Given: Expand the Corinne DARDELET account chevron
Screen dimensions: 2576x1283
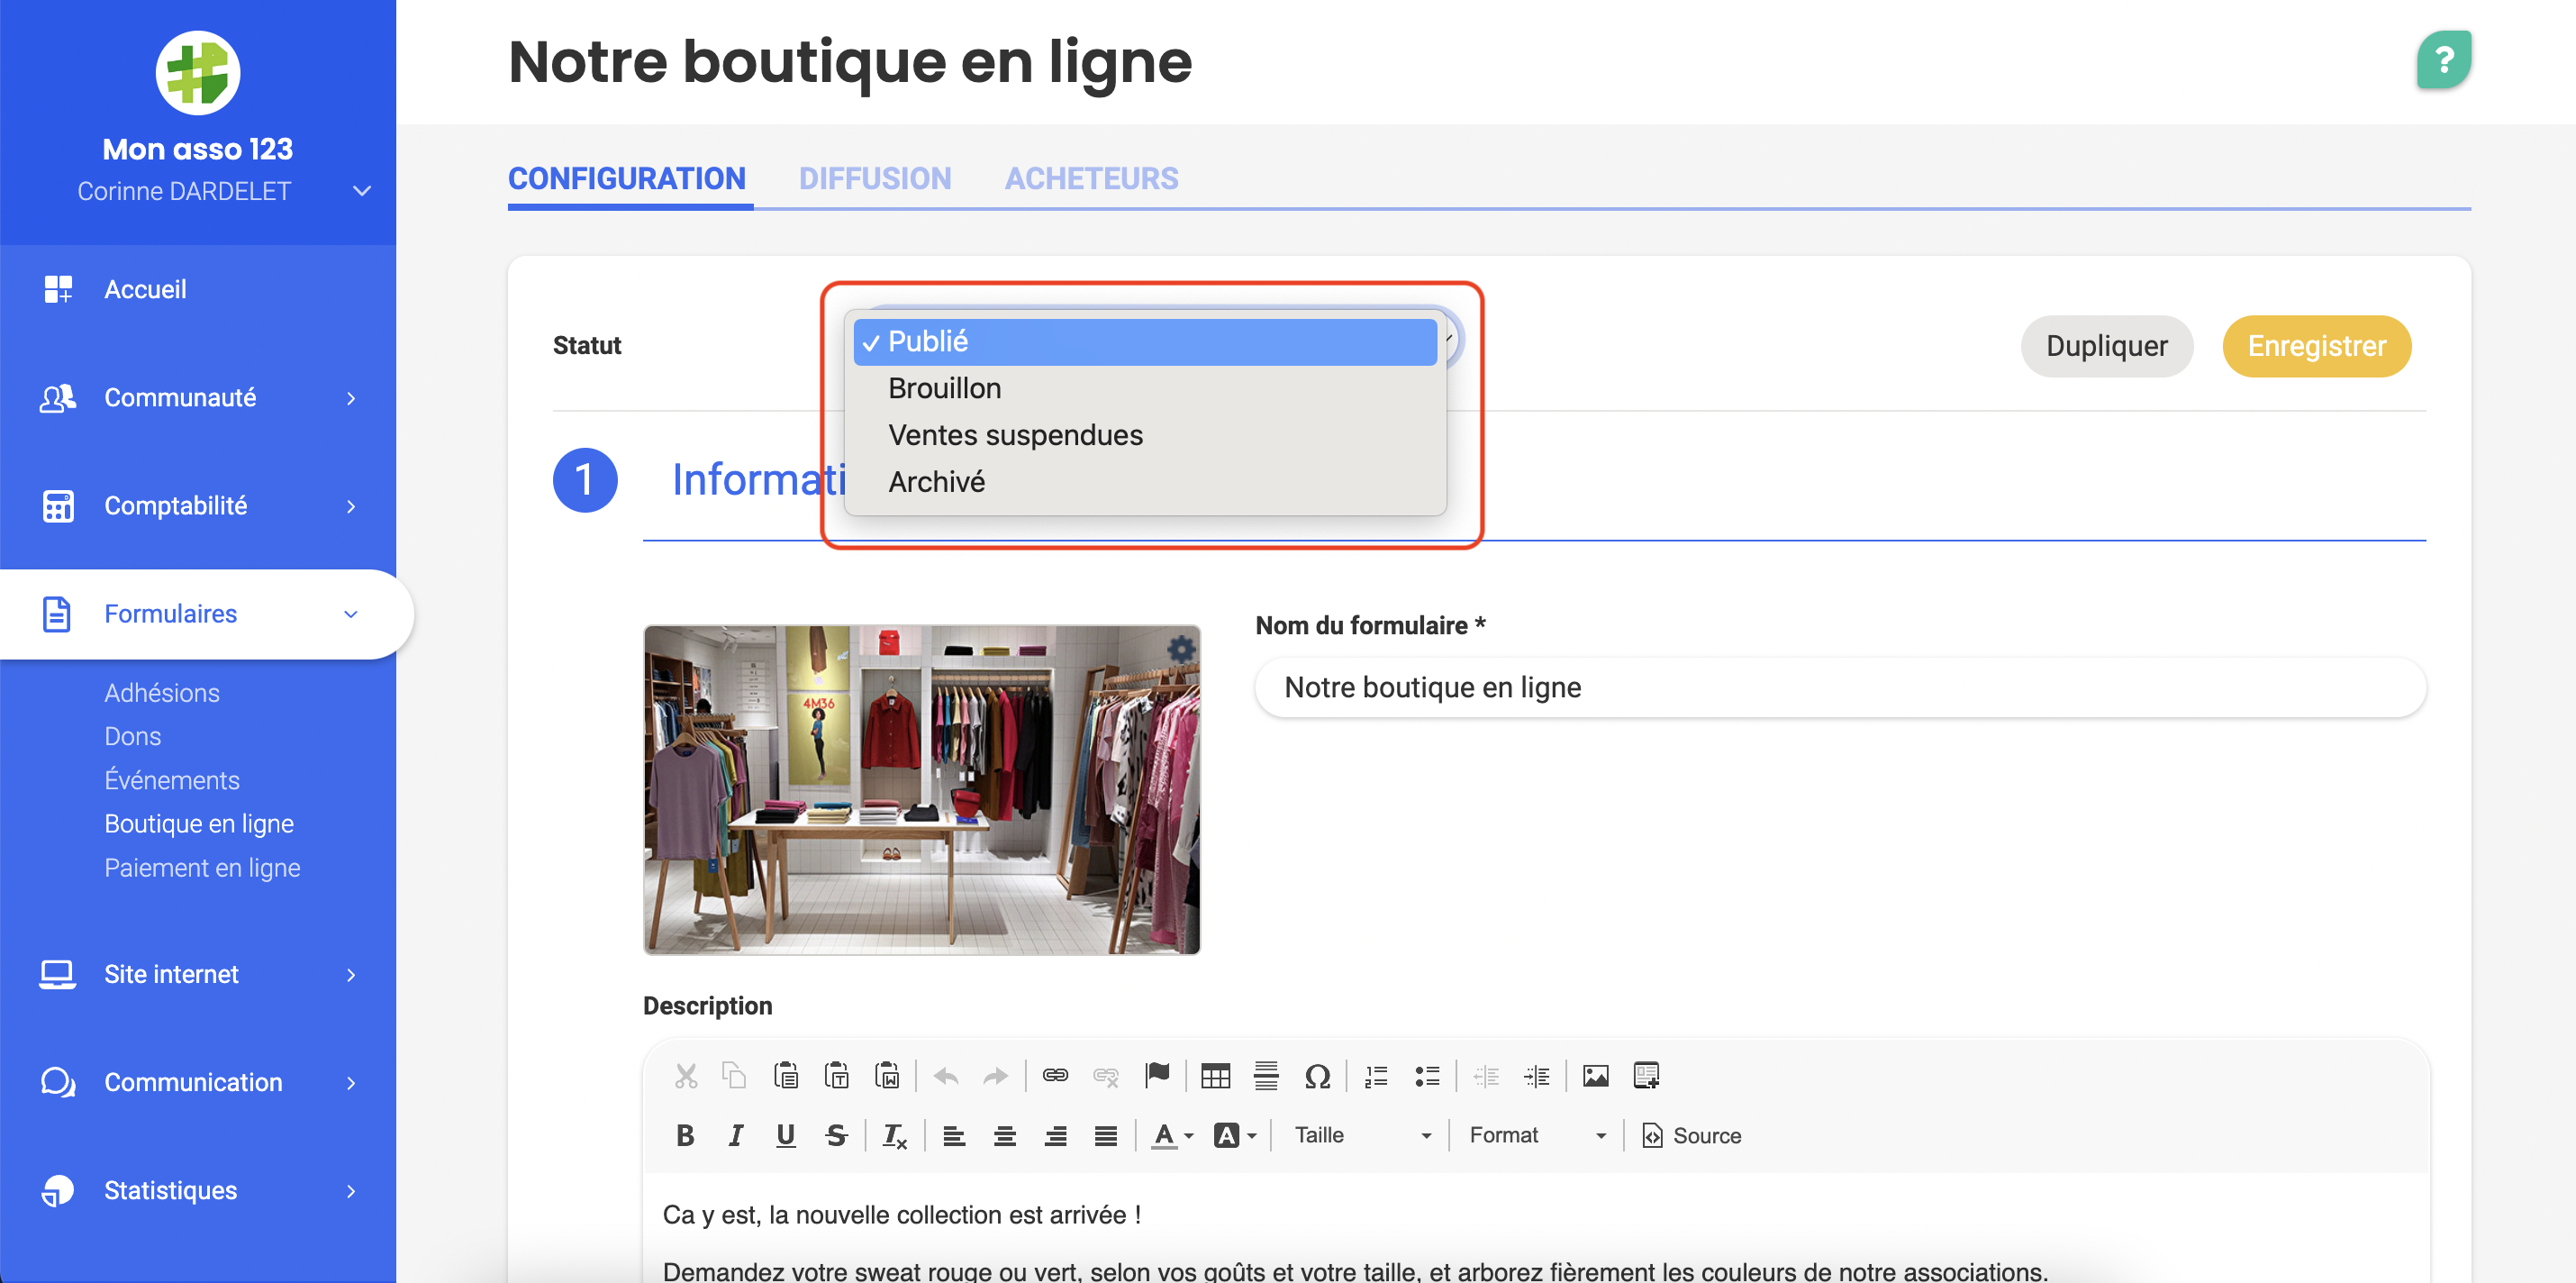Looking at the screenshot, I should pos(362,190).
